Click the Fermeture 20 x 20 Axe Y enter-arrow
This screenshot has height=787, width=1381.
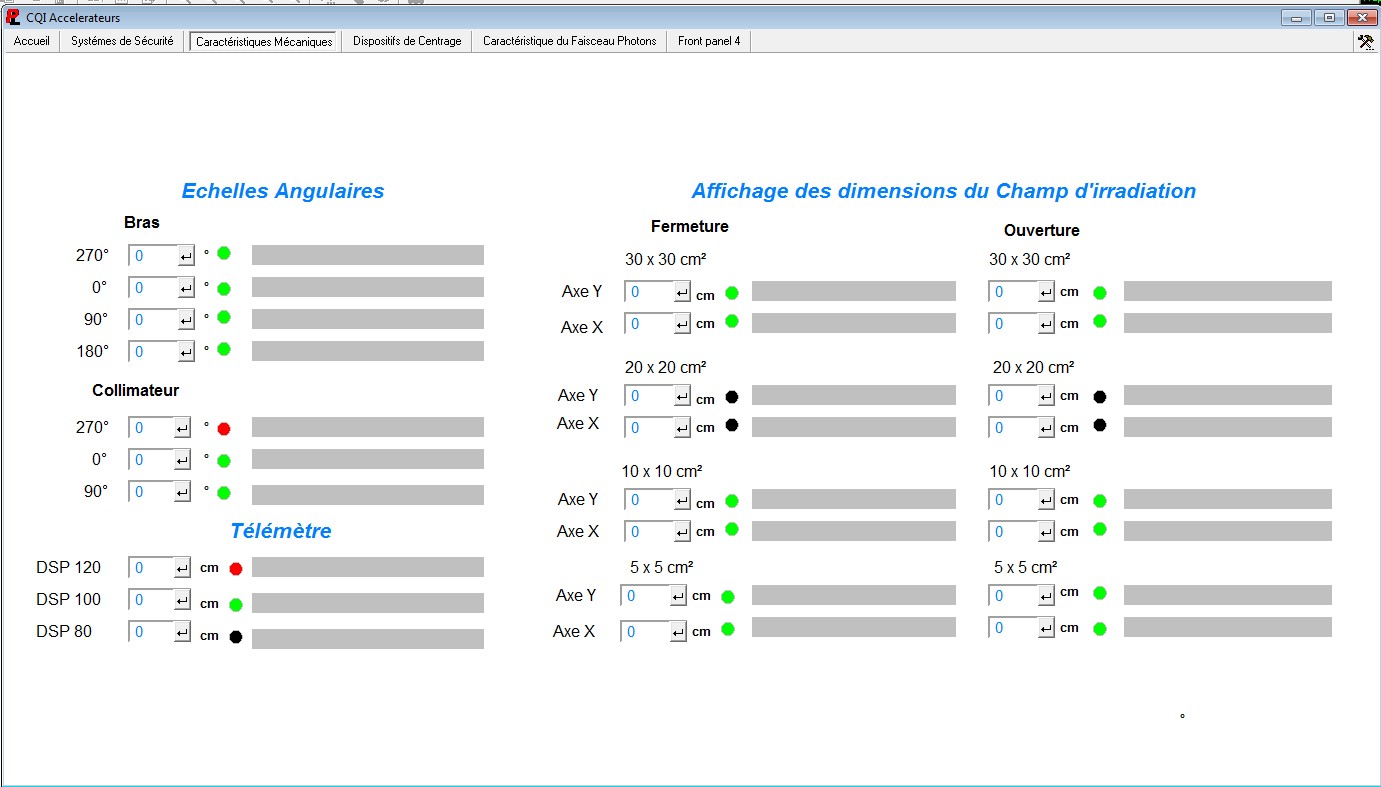pos(682,396)
